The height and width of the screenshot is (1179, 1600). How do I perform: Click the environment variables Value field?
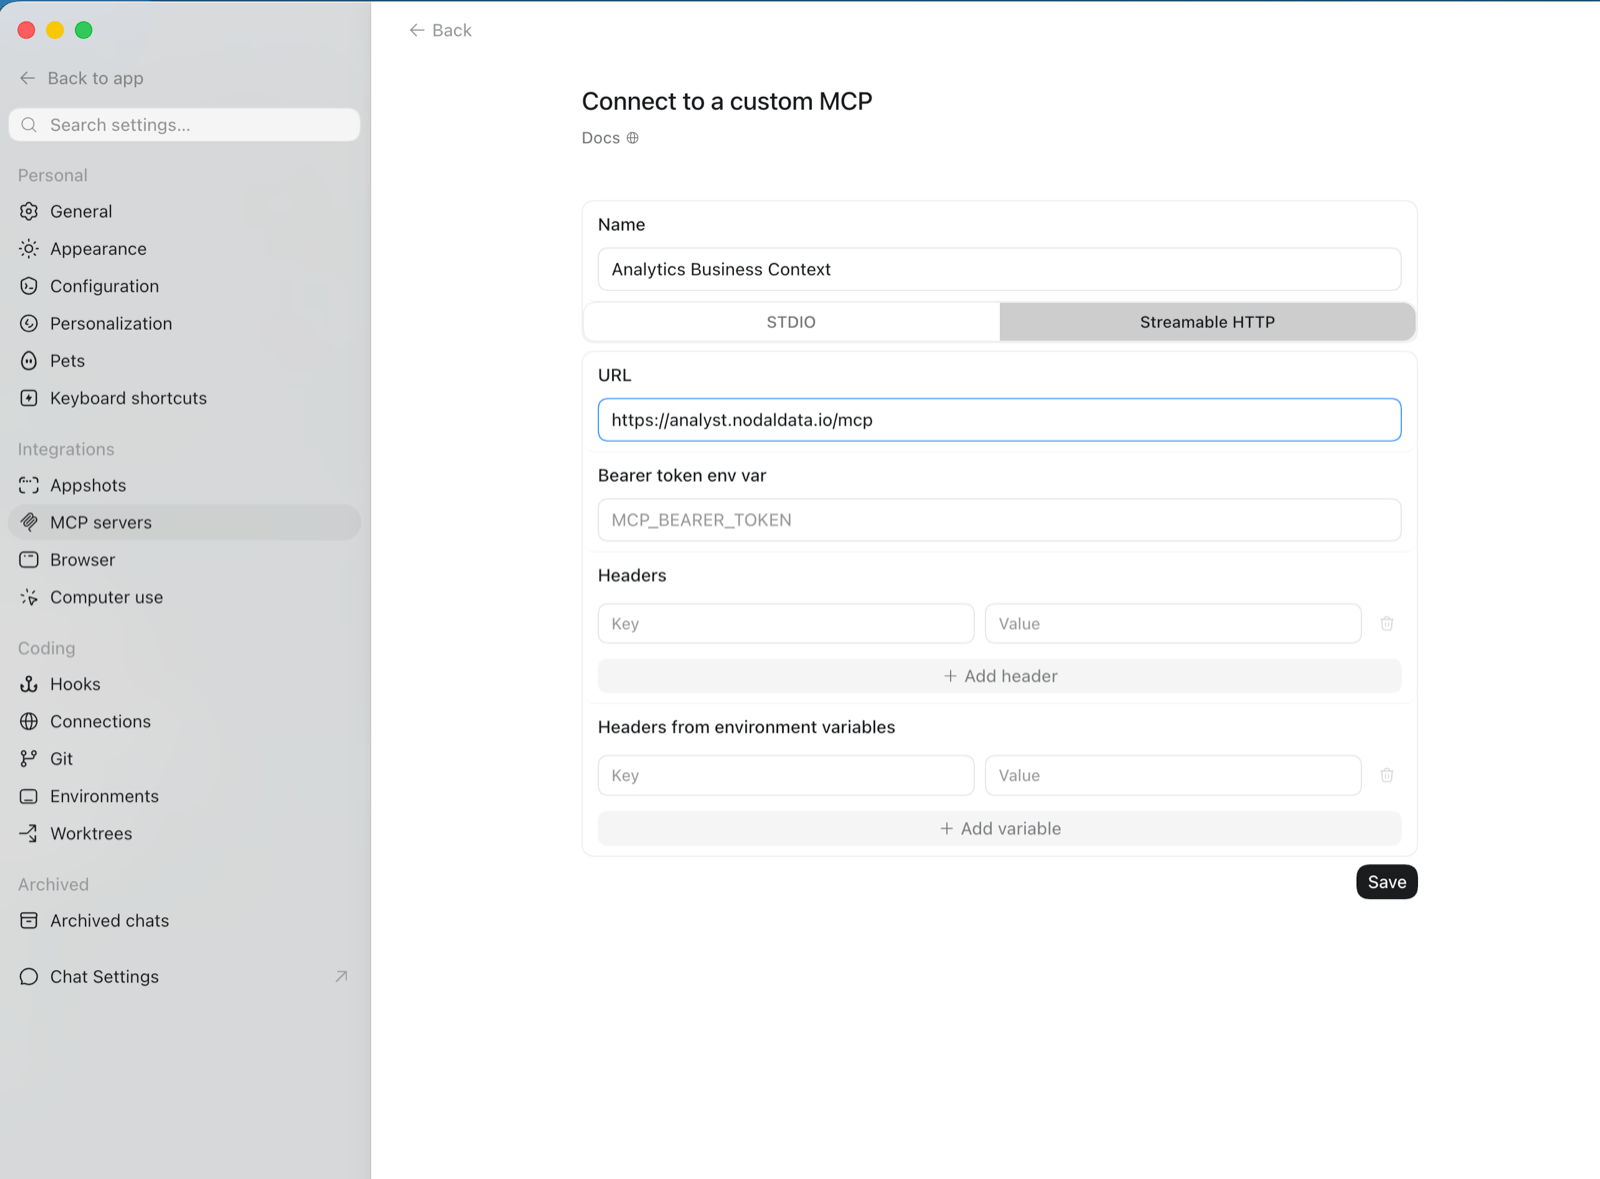[x=1173, y=775]
